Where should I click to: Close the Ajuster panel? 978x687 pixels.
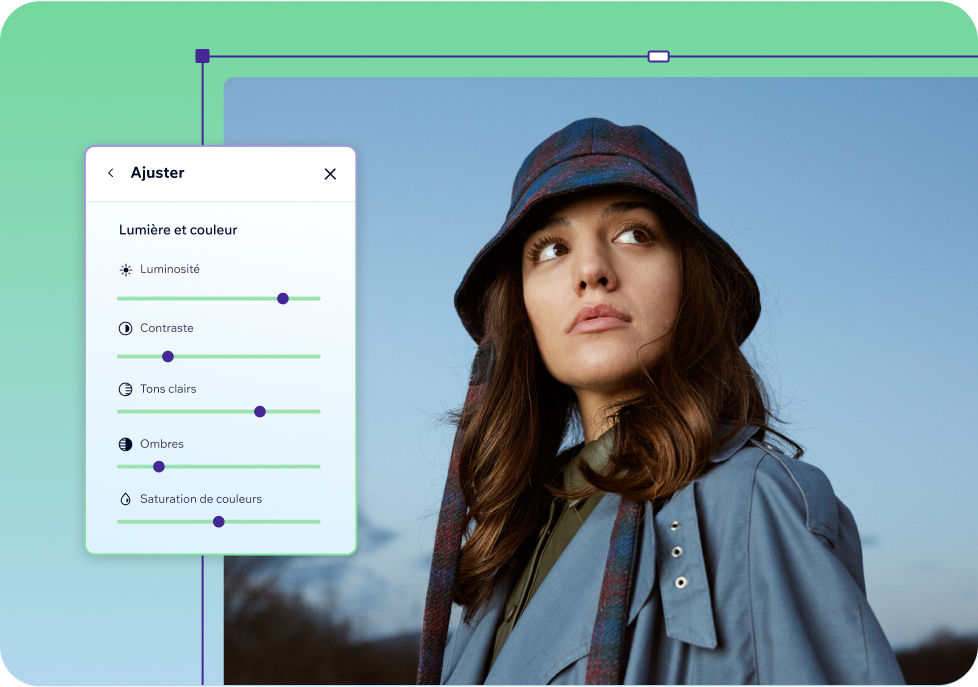pos(330,174)
